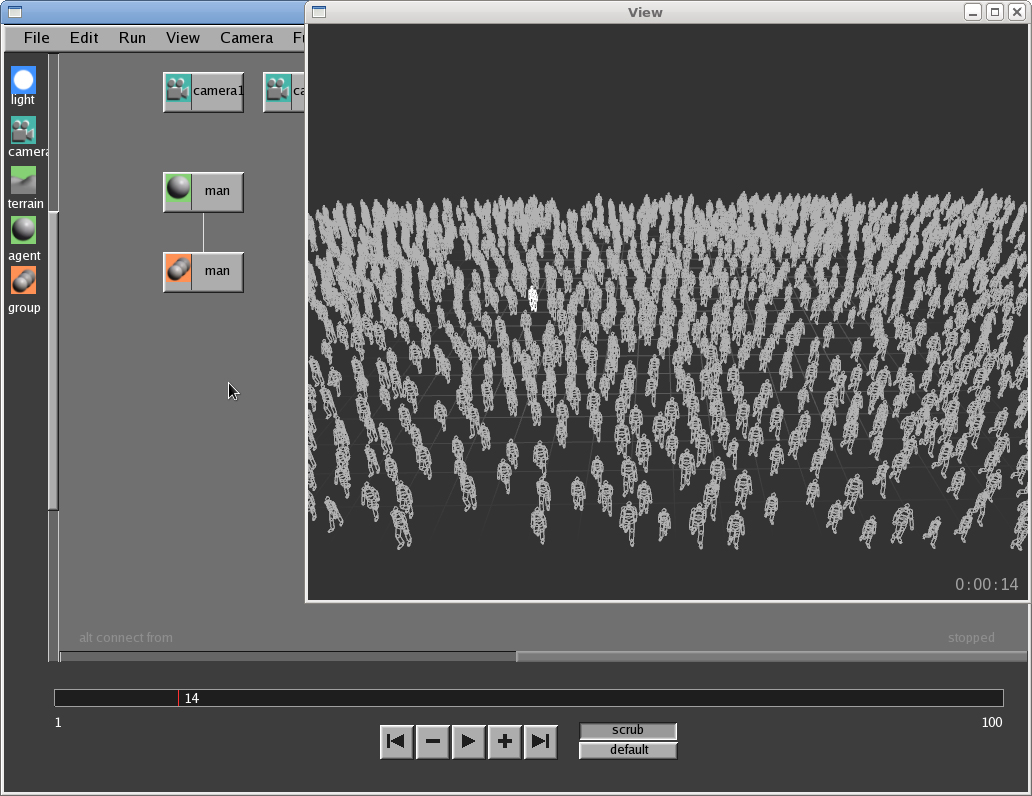Advance one frame with plus button
1032x796 pixels.
[x=504, y=741]
